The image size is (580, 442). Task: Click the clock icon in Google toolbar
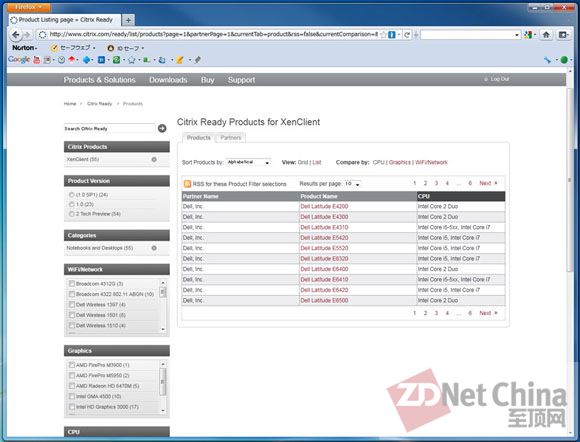(x=61, y=60)
